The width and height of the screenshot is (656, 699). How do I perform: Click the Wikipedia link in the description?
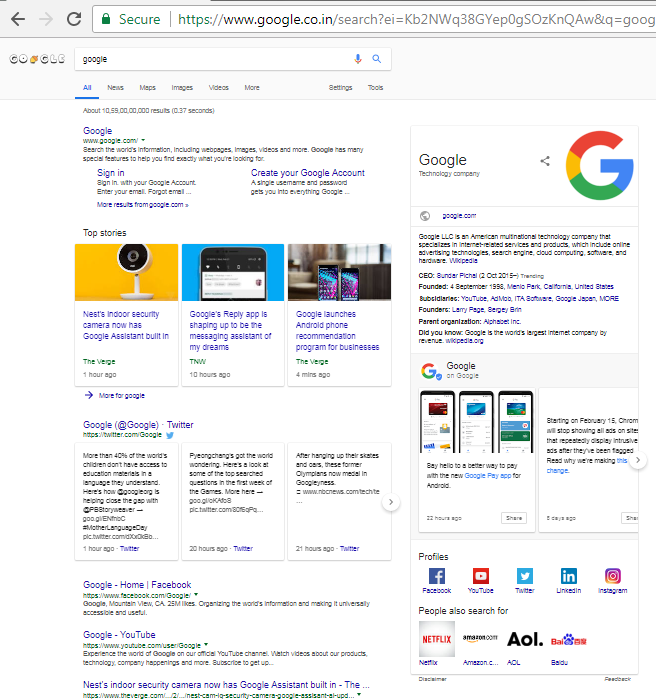pyautogui.click(x=463, y=261)
